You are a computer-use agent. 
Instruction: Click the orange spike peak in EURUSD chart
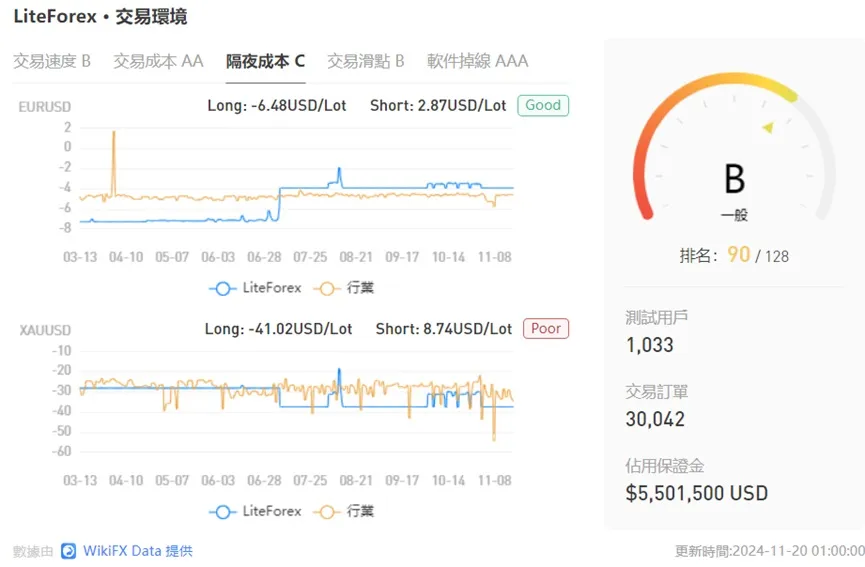click(x=114, y=132)
